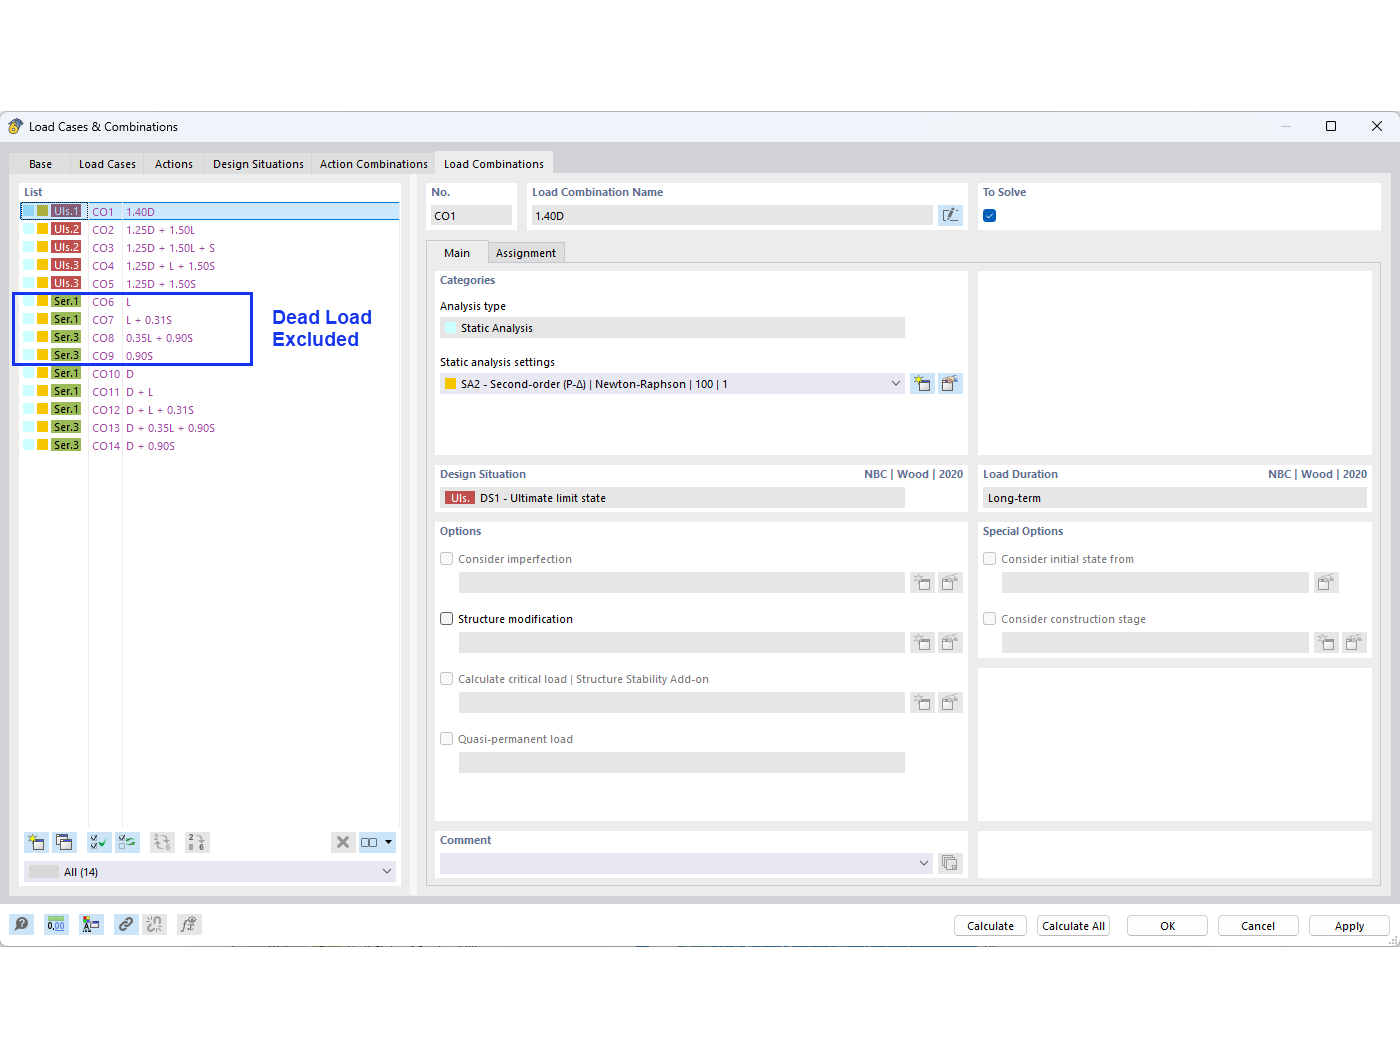The image size is (1400, 1050).
Task: Enable the To Solve checkbox for CO1
Action: (989, 215)
